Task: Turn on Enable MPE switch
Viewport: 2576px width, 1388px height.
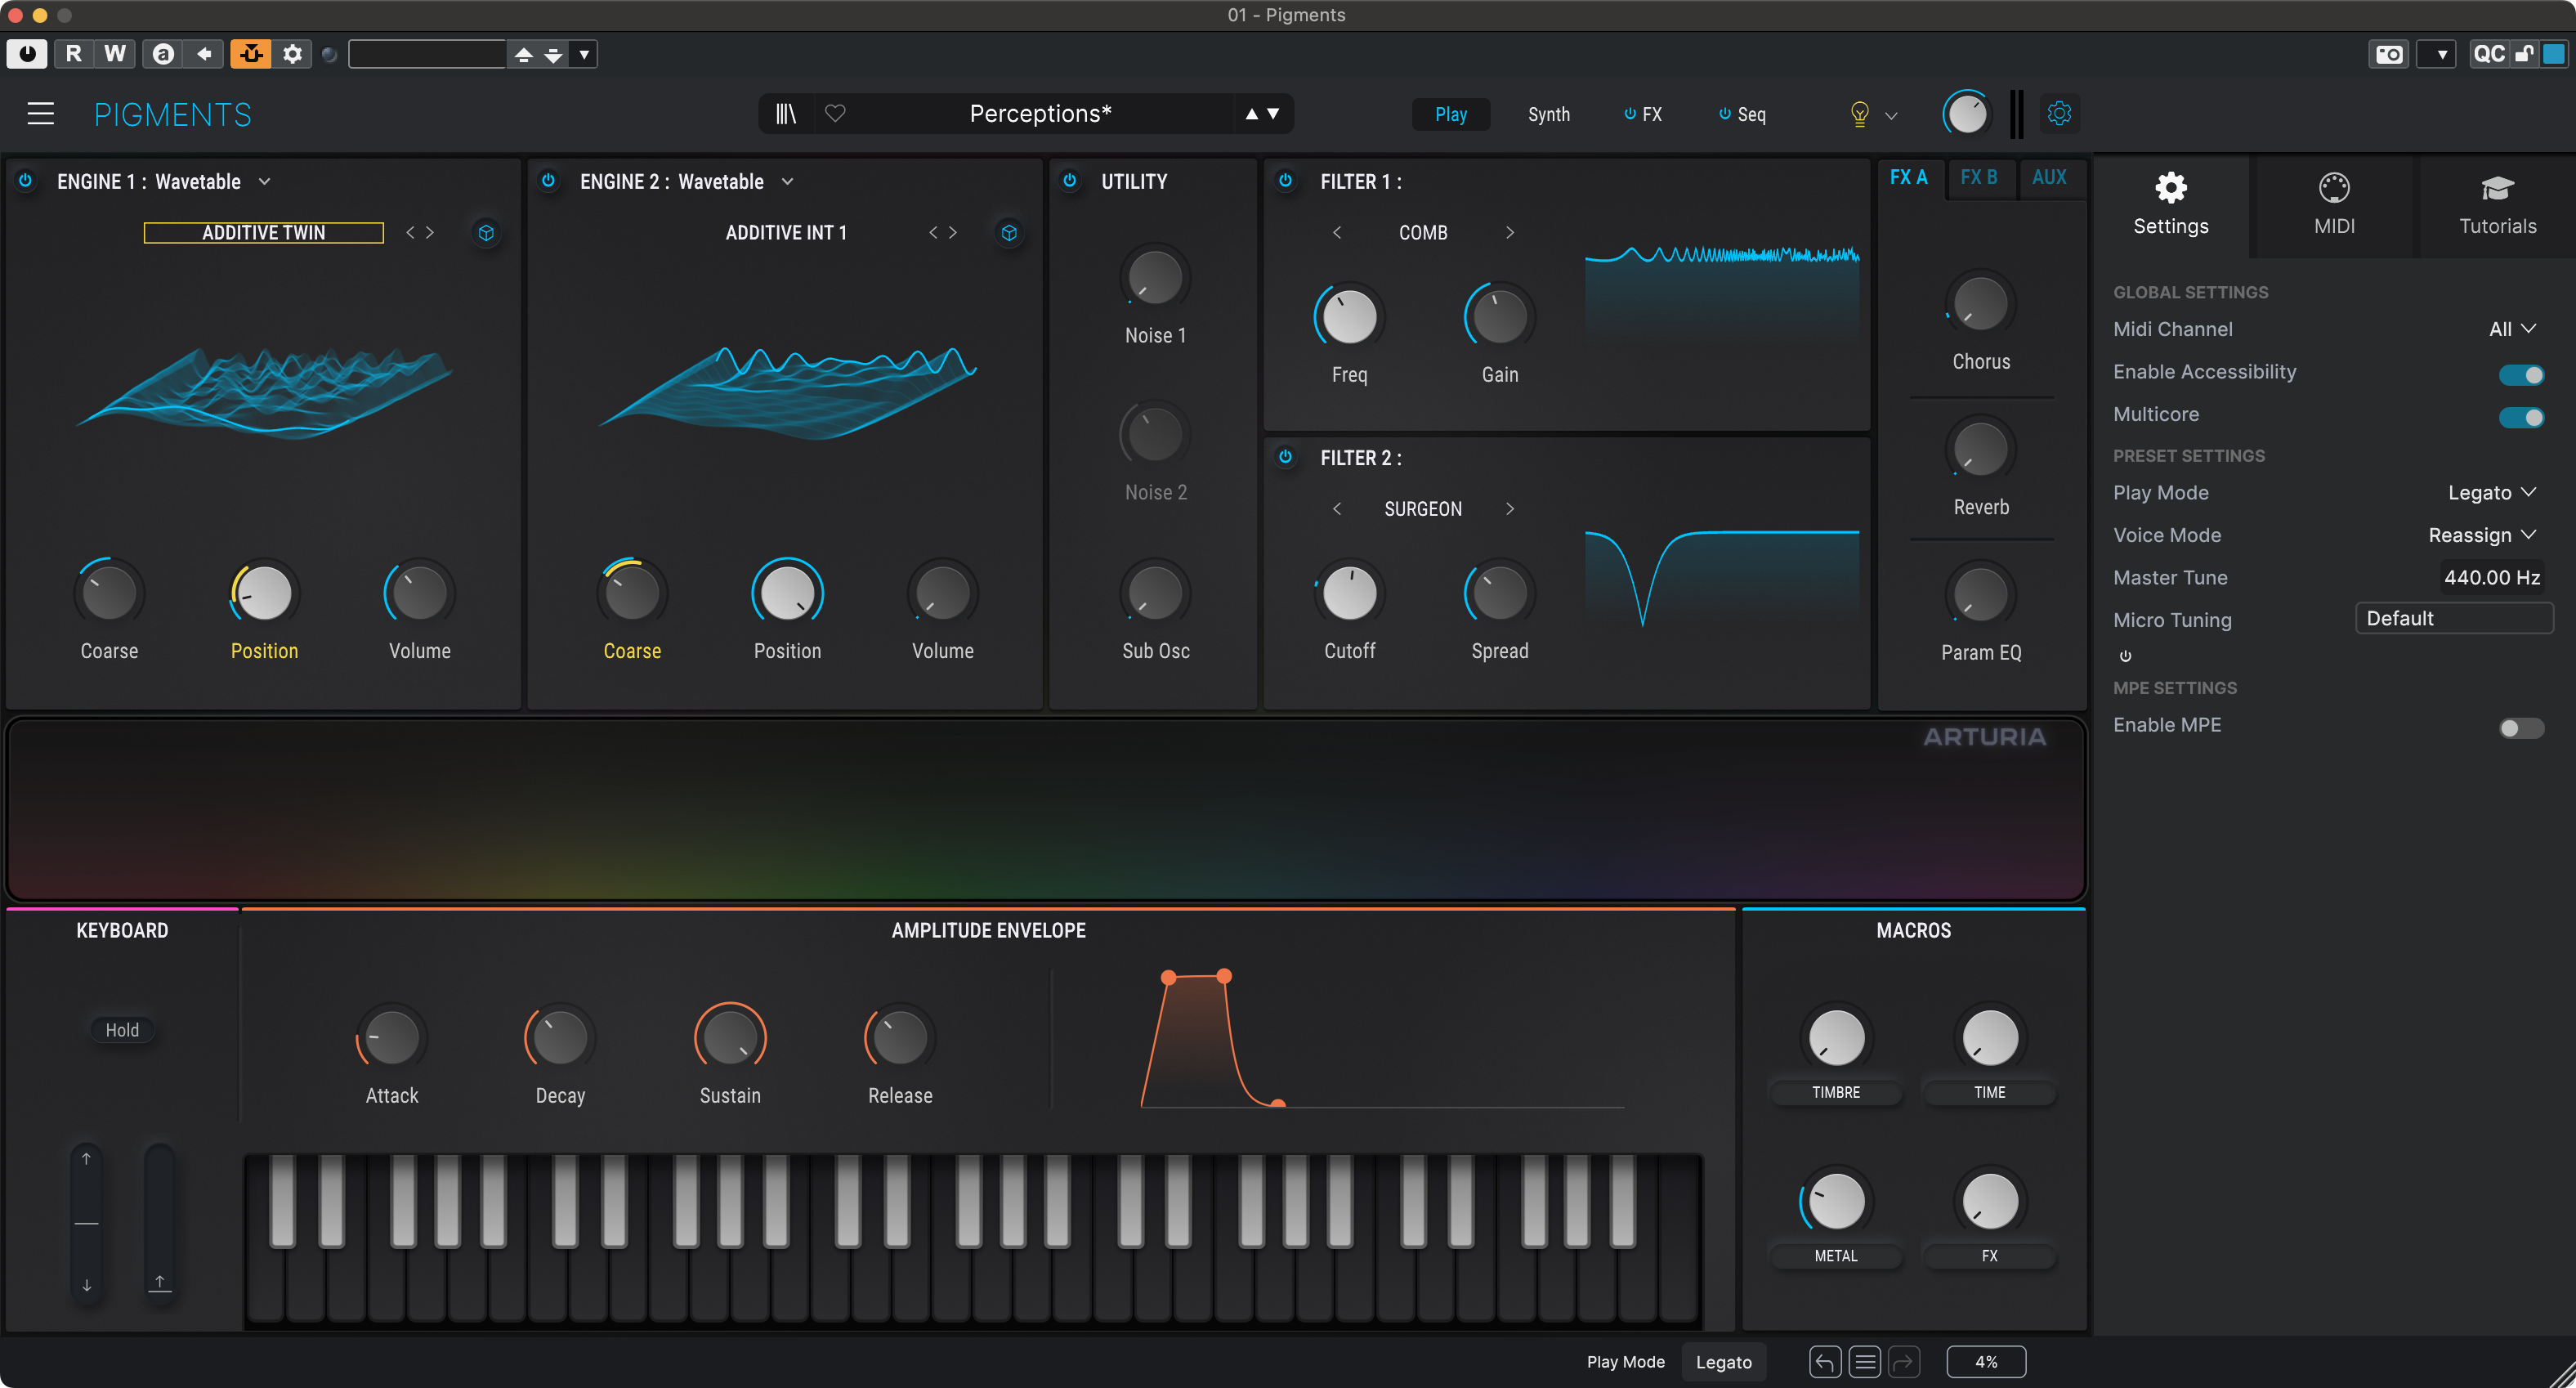Action: pyautogui.click(x=2521, y=728)
